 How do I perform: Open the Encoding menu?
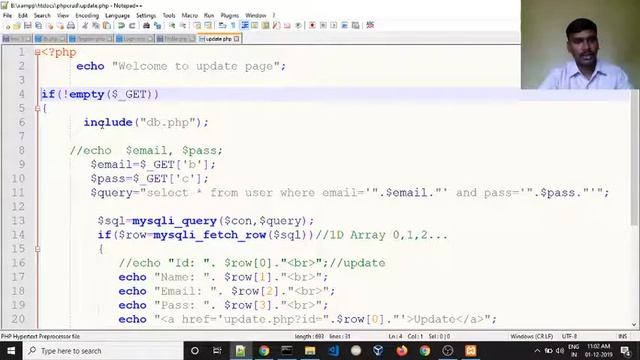(x=87, y=16)
